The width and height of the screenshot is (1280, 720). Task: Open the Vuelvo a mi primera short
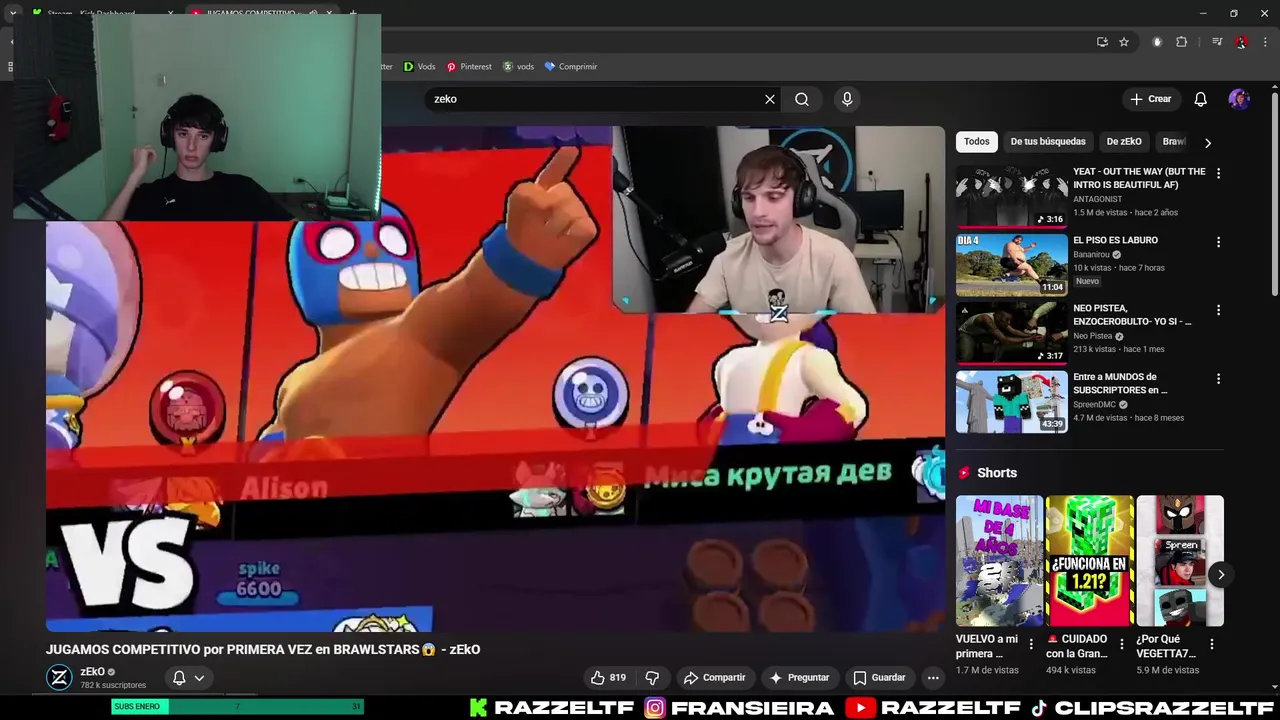[999, 561]
